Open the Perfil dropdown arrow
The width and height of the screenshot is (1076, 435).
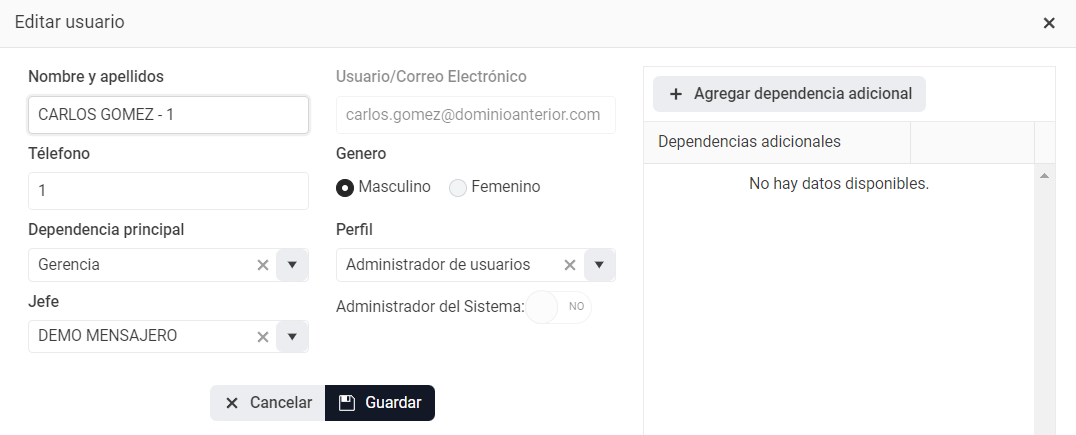click(x=599, y=265)
